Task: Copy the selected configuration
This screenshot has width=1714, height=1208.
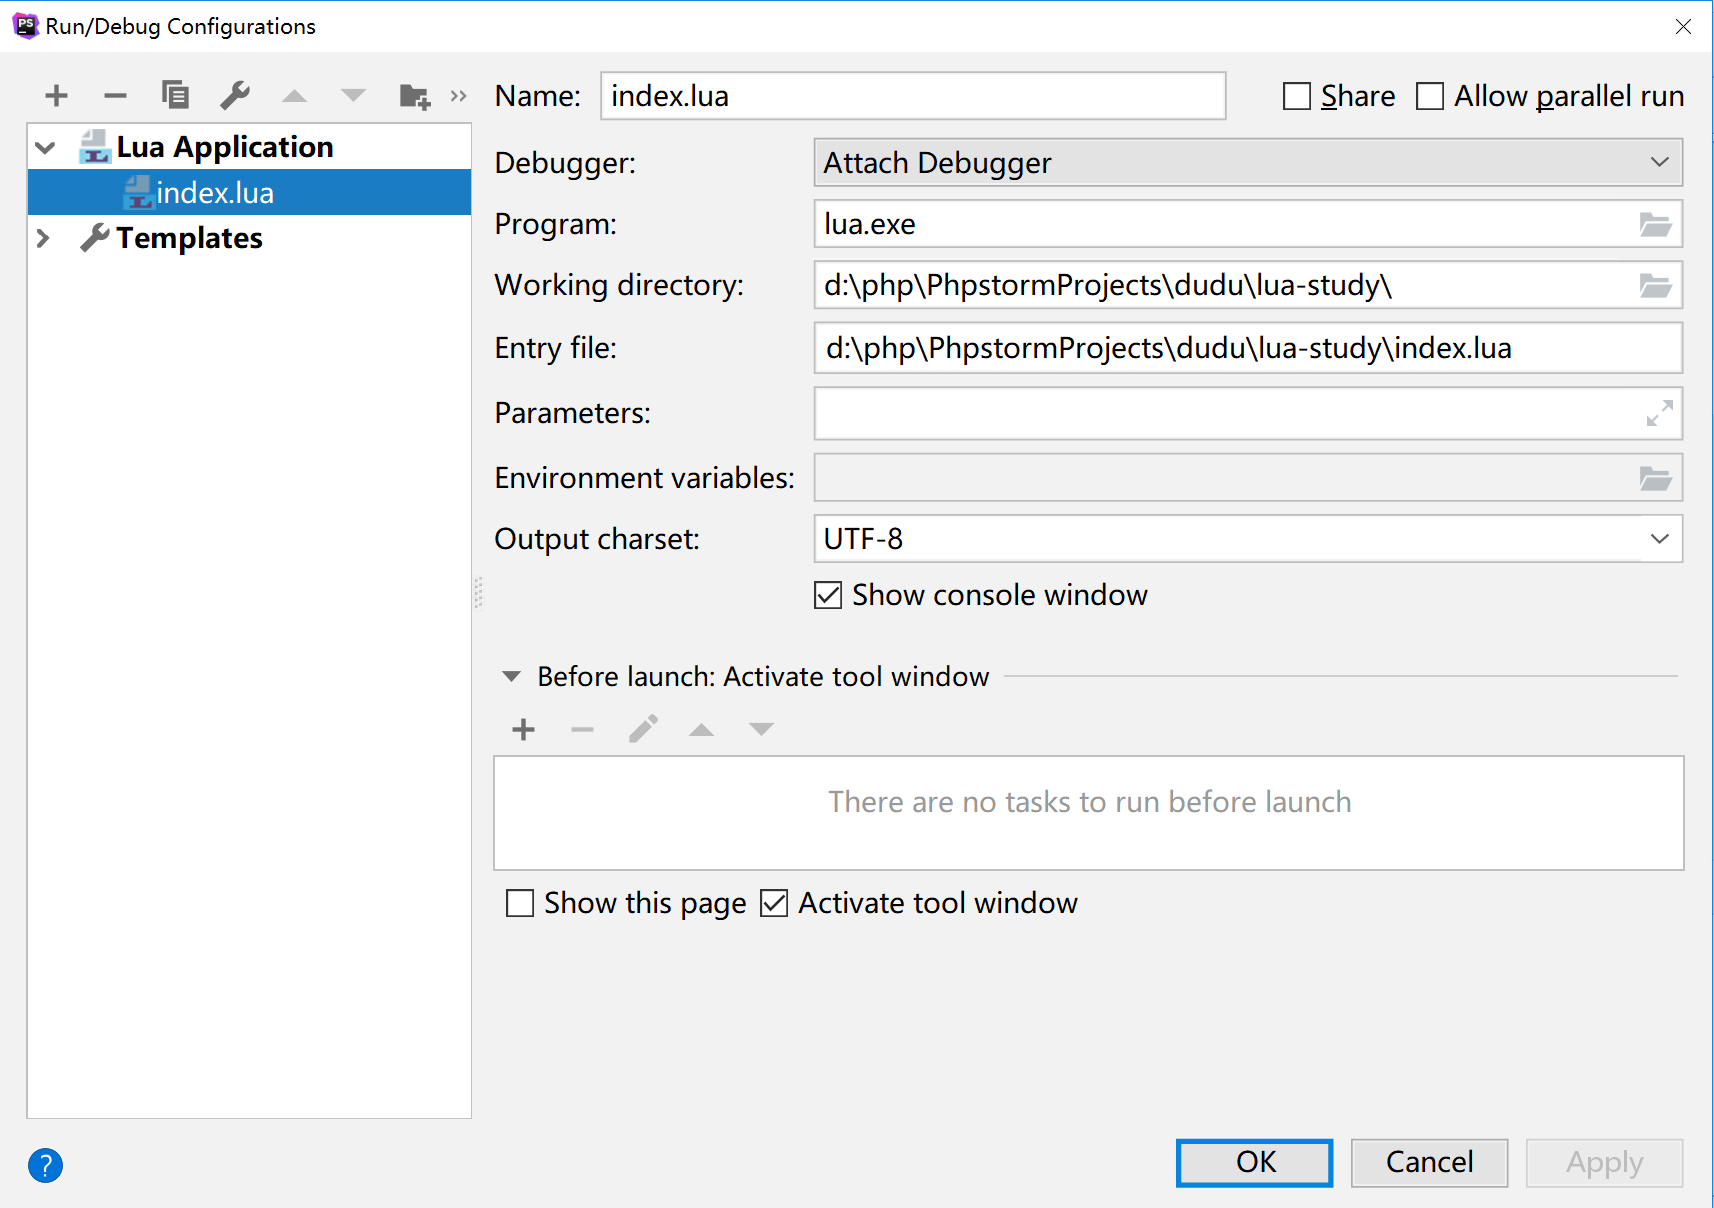Action: tap(175, 96)
